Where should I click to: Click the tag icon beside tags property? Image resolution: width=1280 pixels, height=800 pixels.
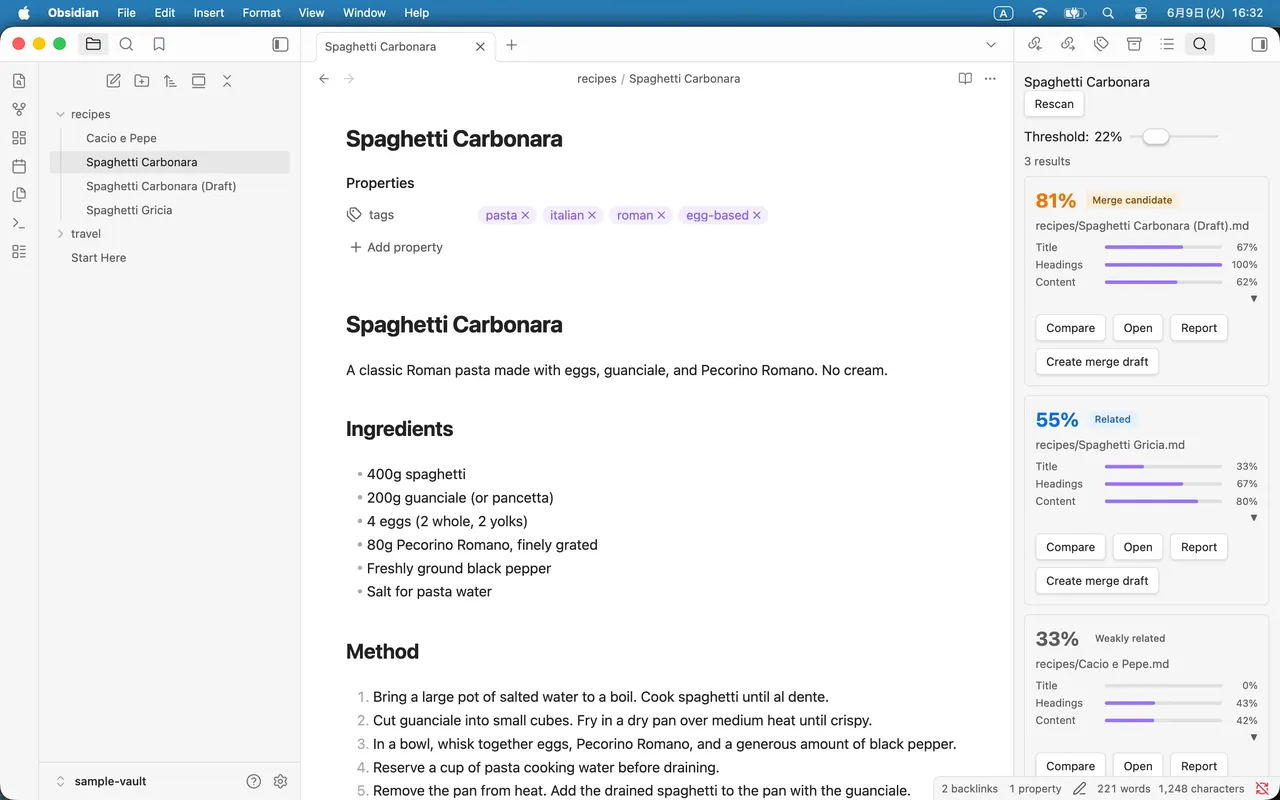354,215
